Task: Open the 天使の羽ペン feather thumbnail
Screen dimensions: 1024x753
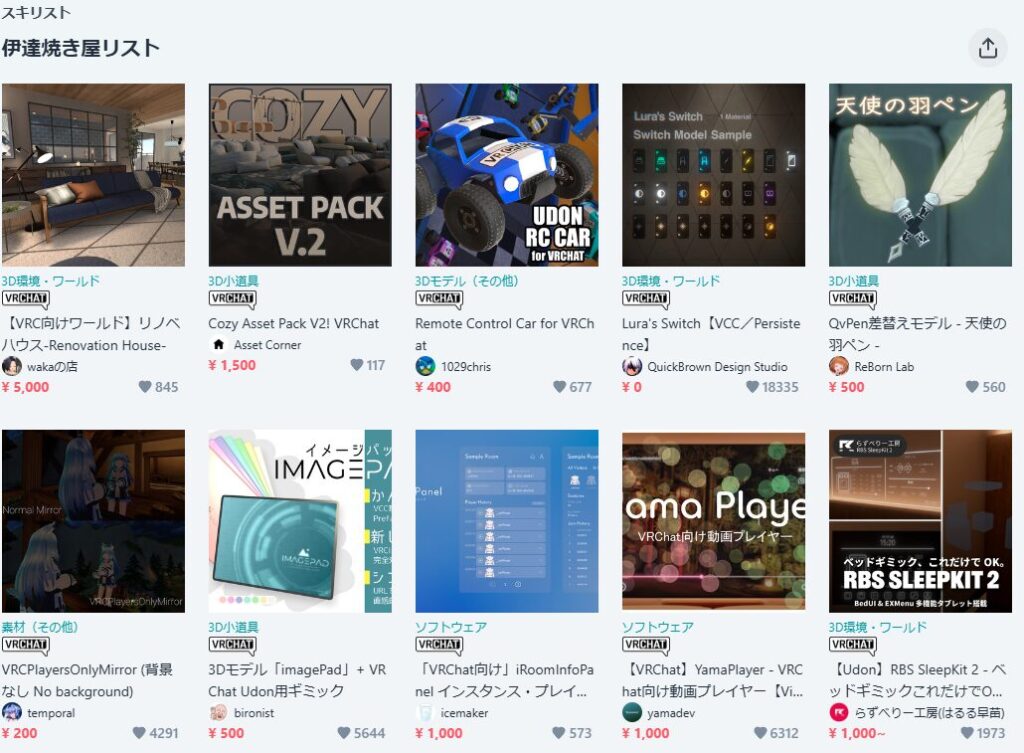Action: 920,175
